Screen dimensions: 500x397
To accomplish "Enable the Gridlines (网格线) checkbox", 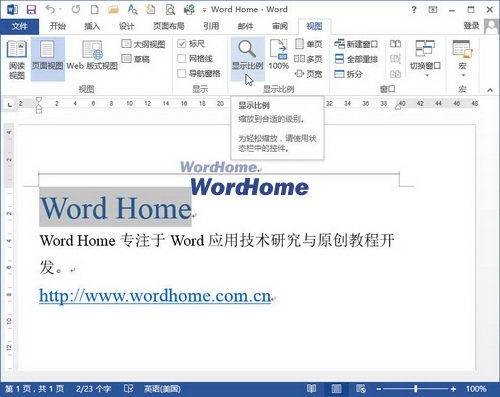I will pos(182,59).
